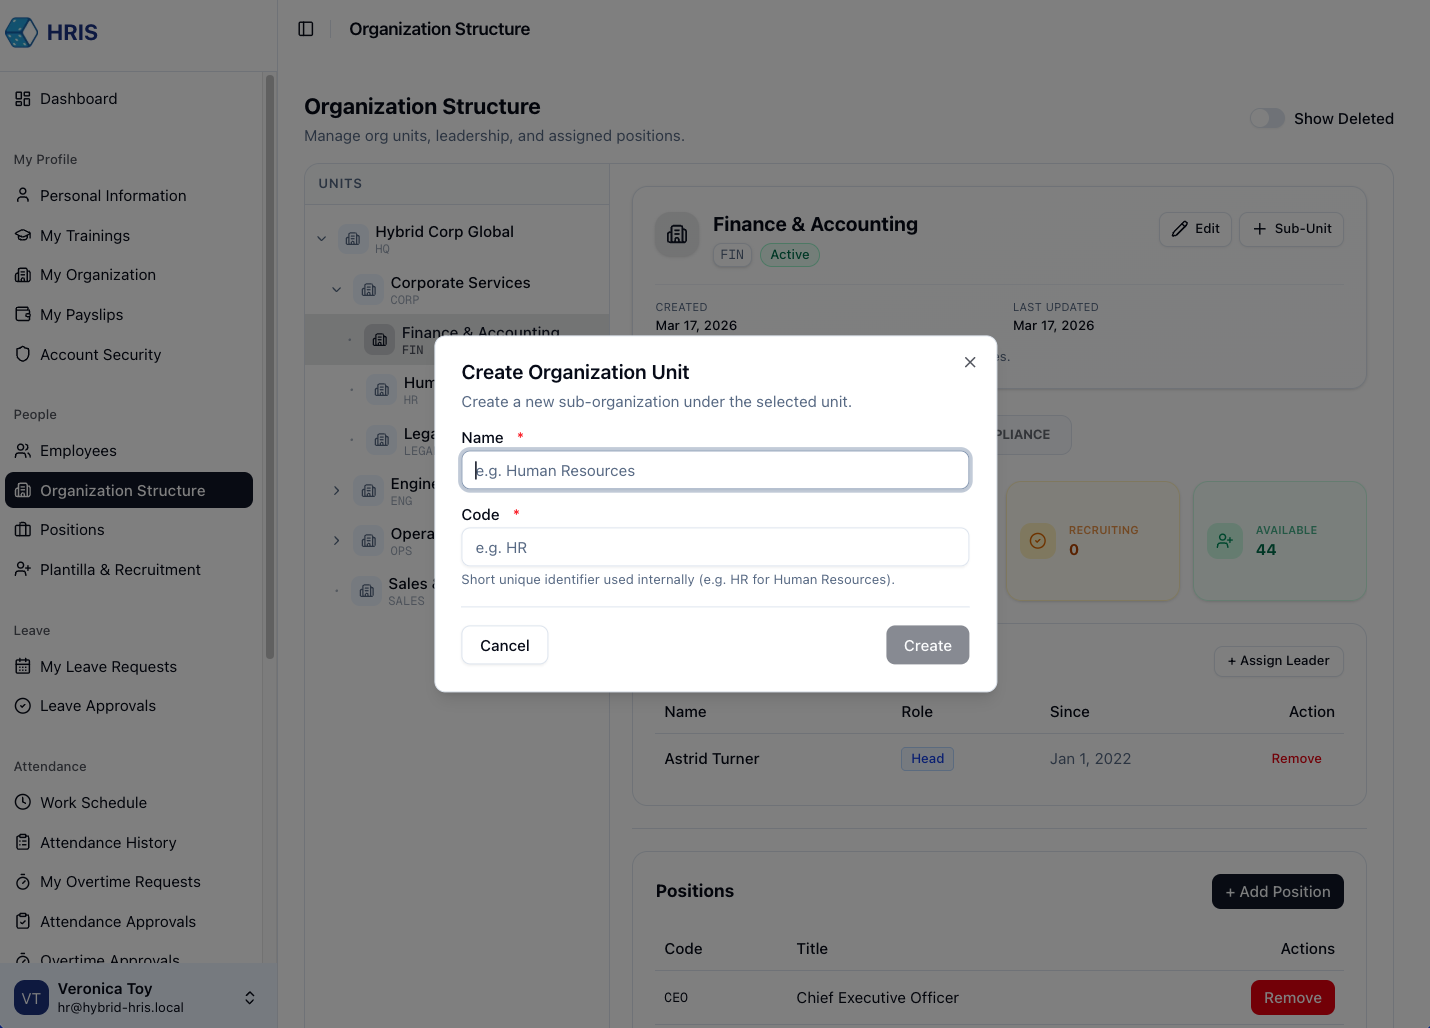Open the Positions sidebar item
The image size is (1430, 1028).
(72, 530)
